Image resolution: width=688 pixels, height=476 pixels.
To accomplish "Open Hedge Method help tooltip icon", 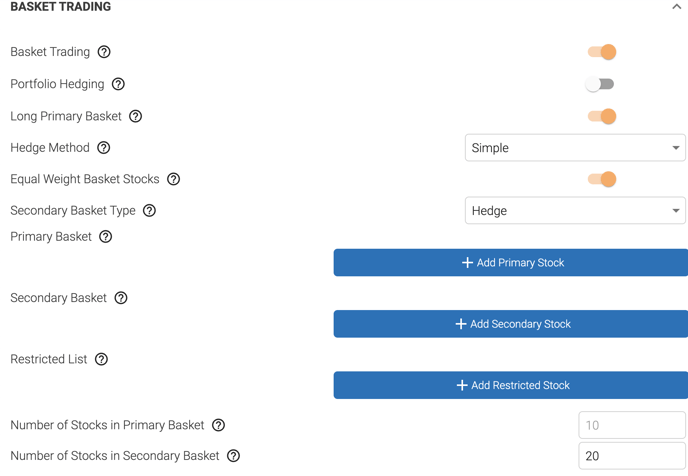I will (104, 148).
